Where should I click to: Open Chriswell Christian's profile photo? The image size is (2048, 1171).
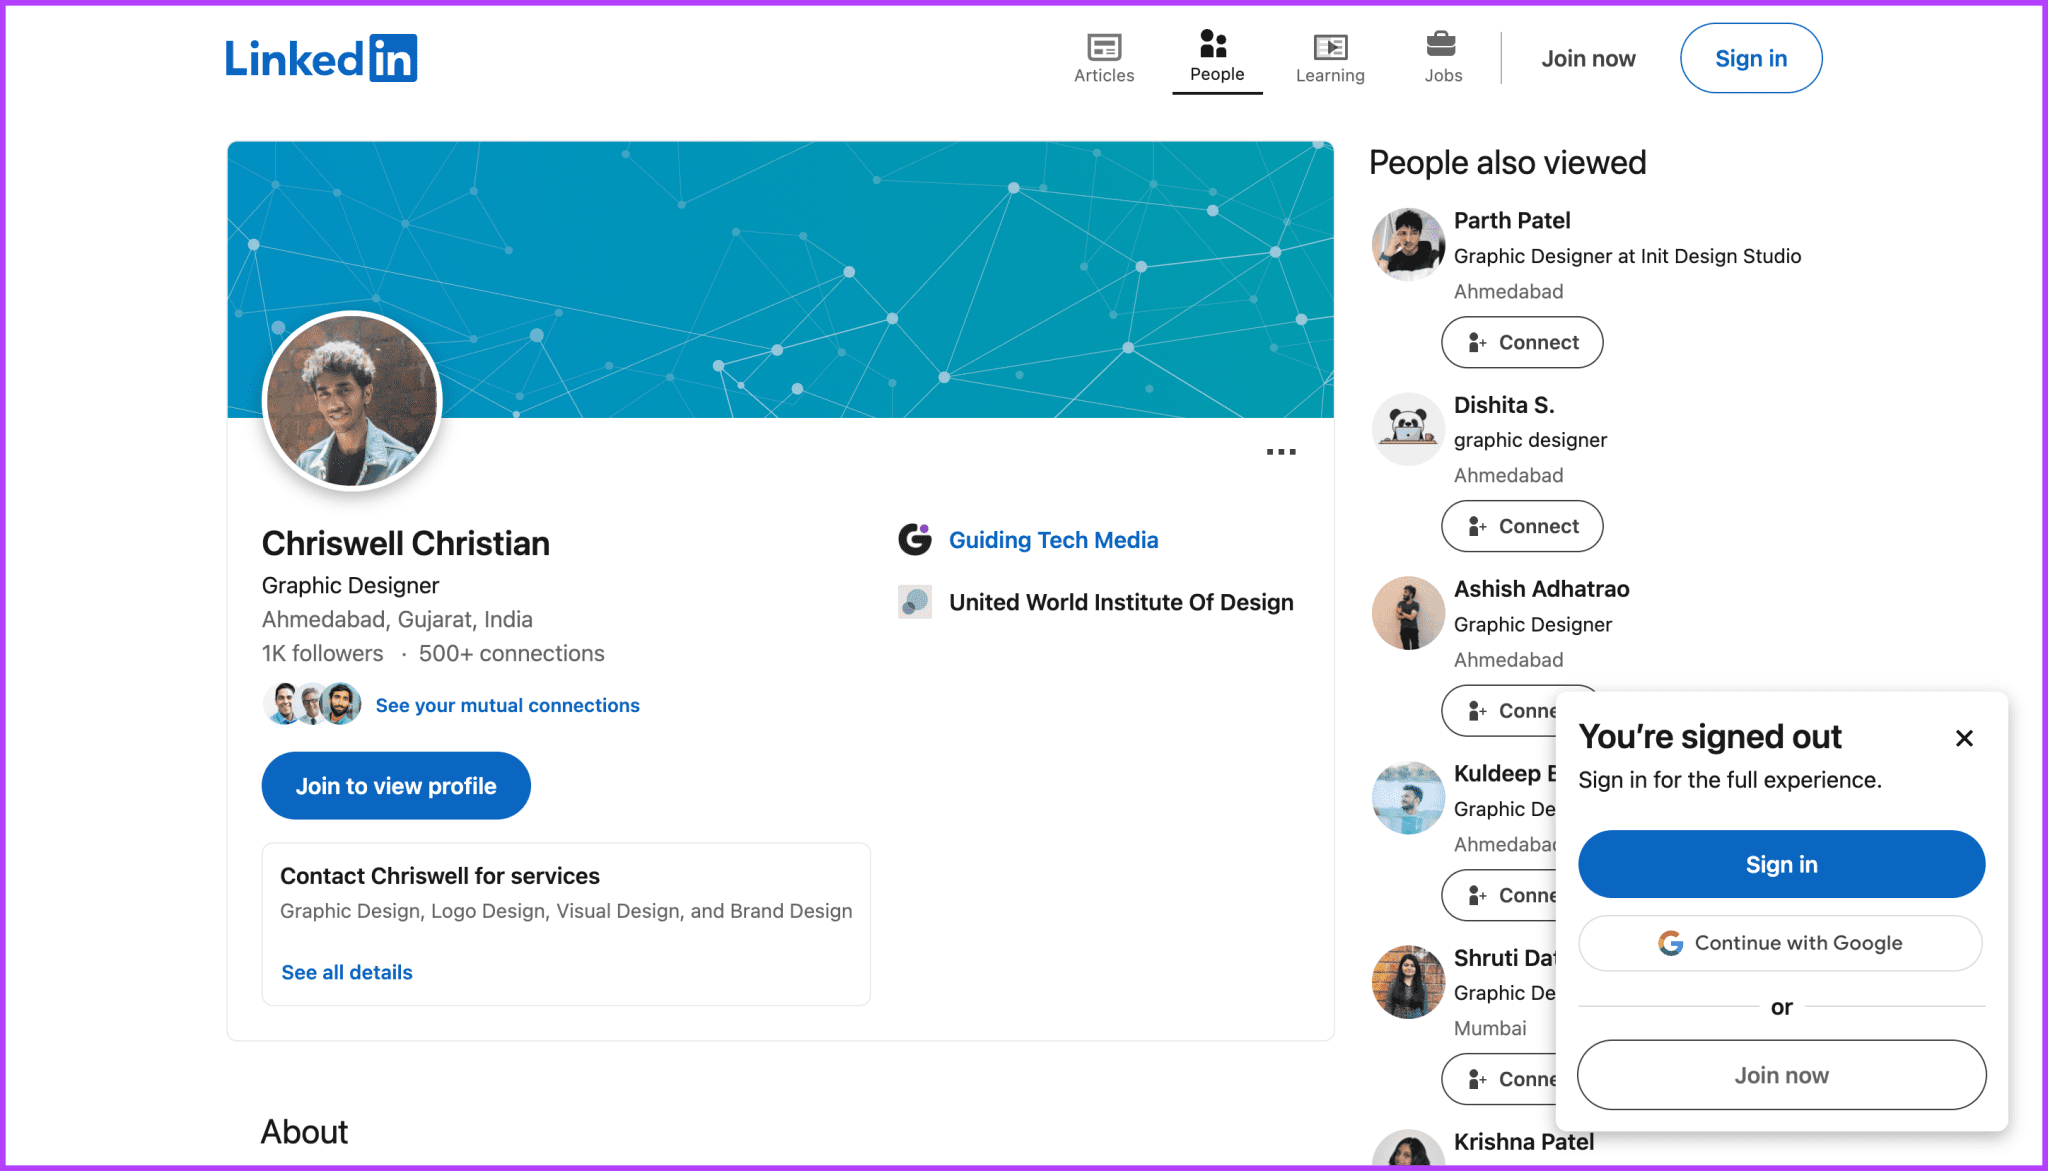(351, 401)
